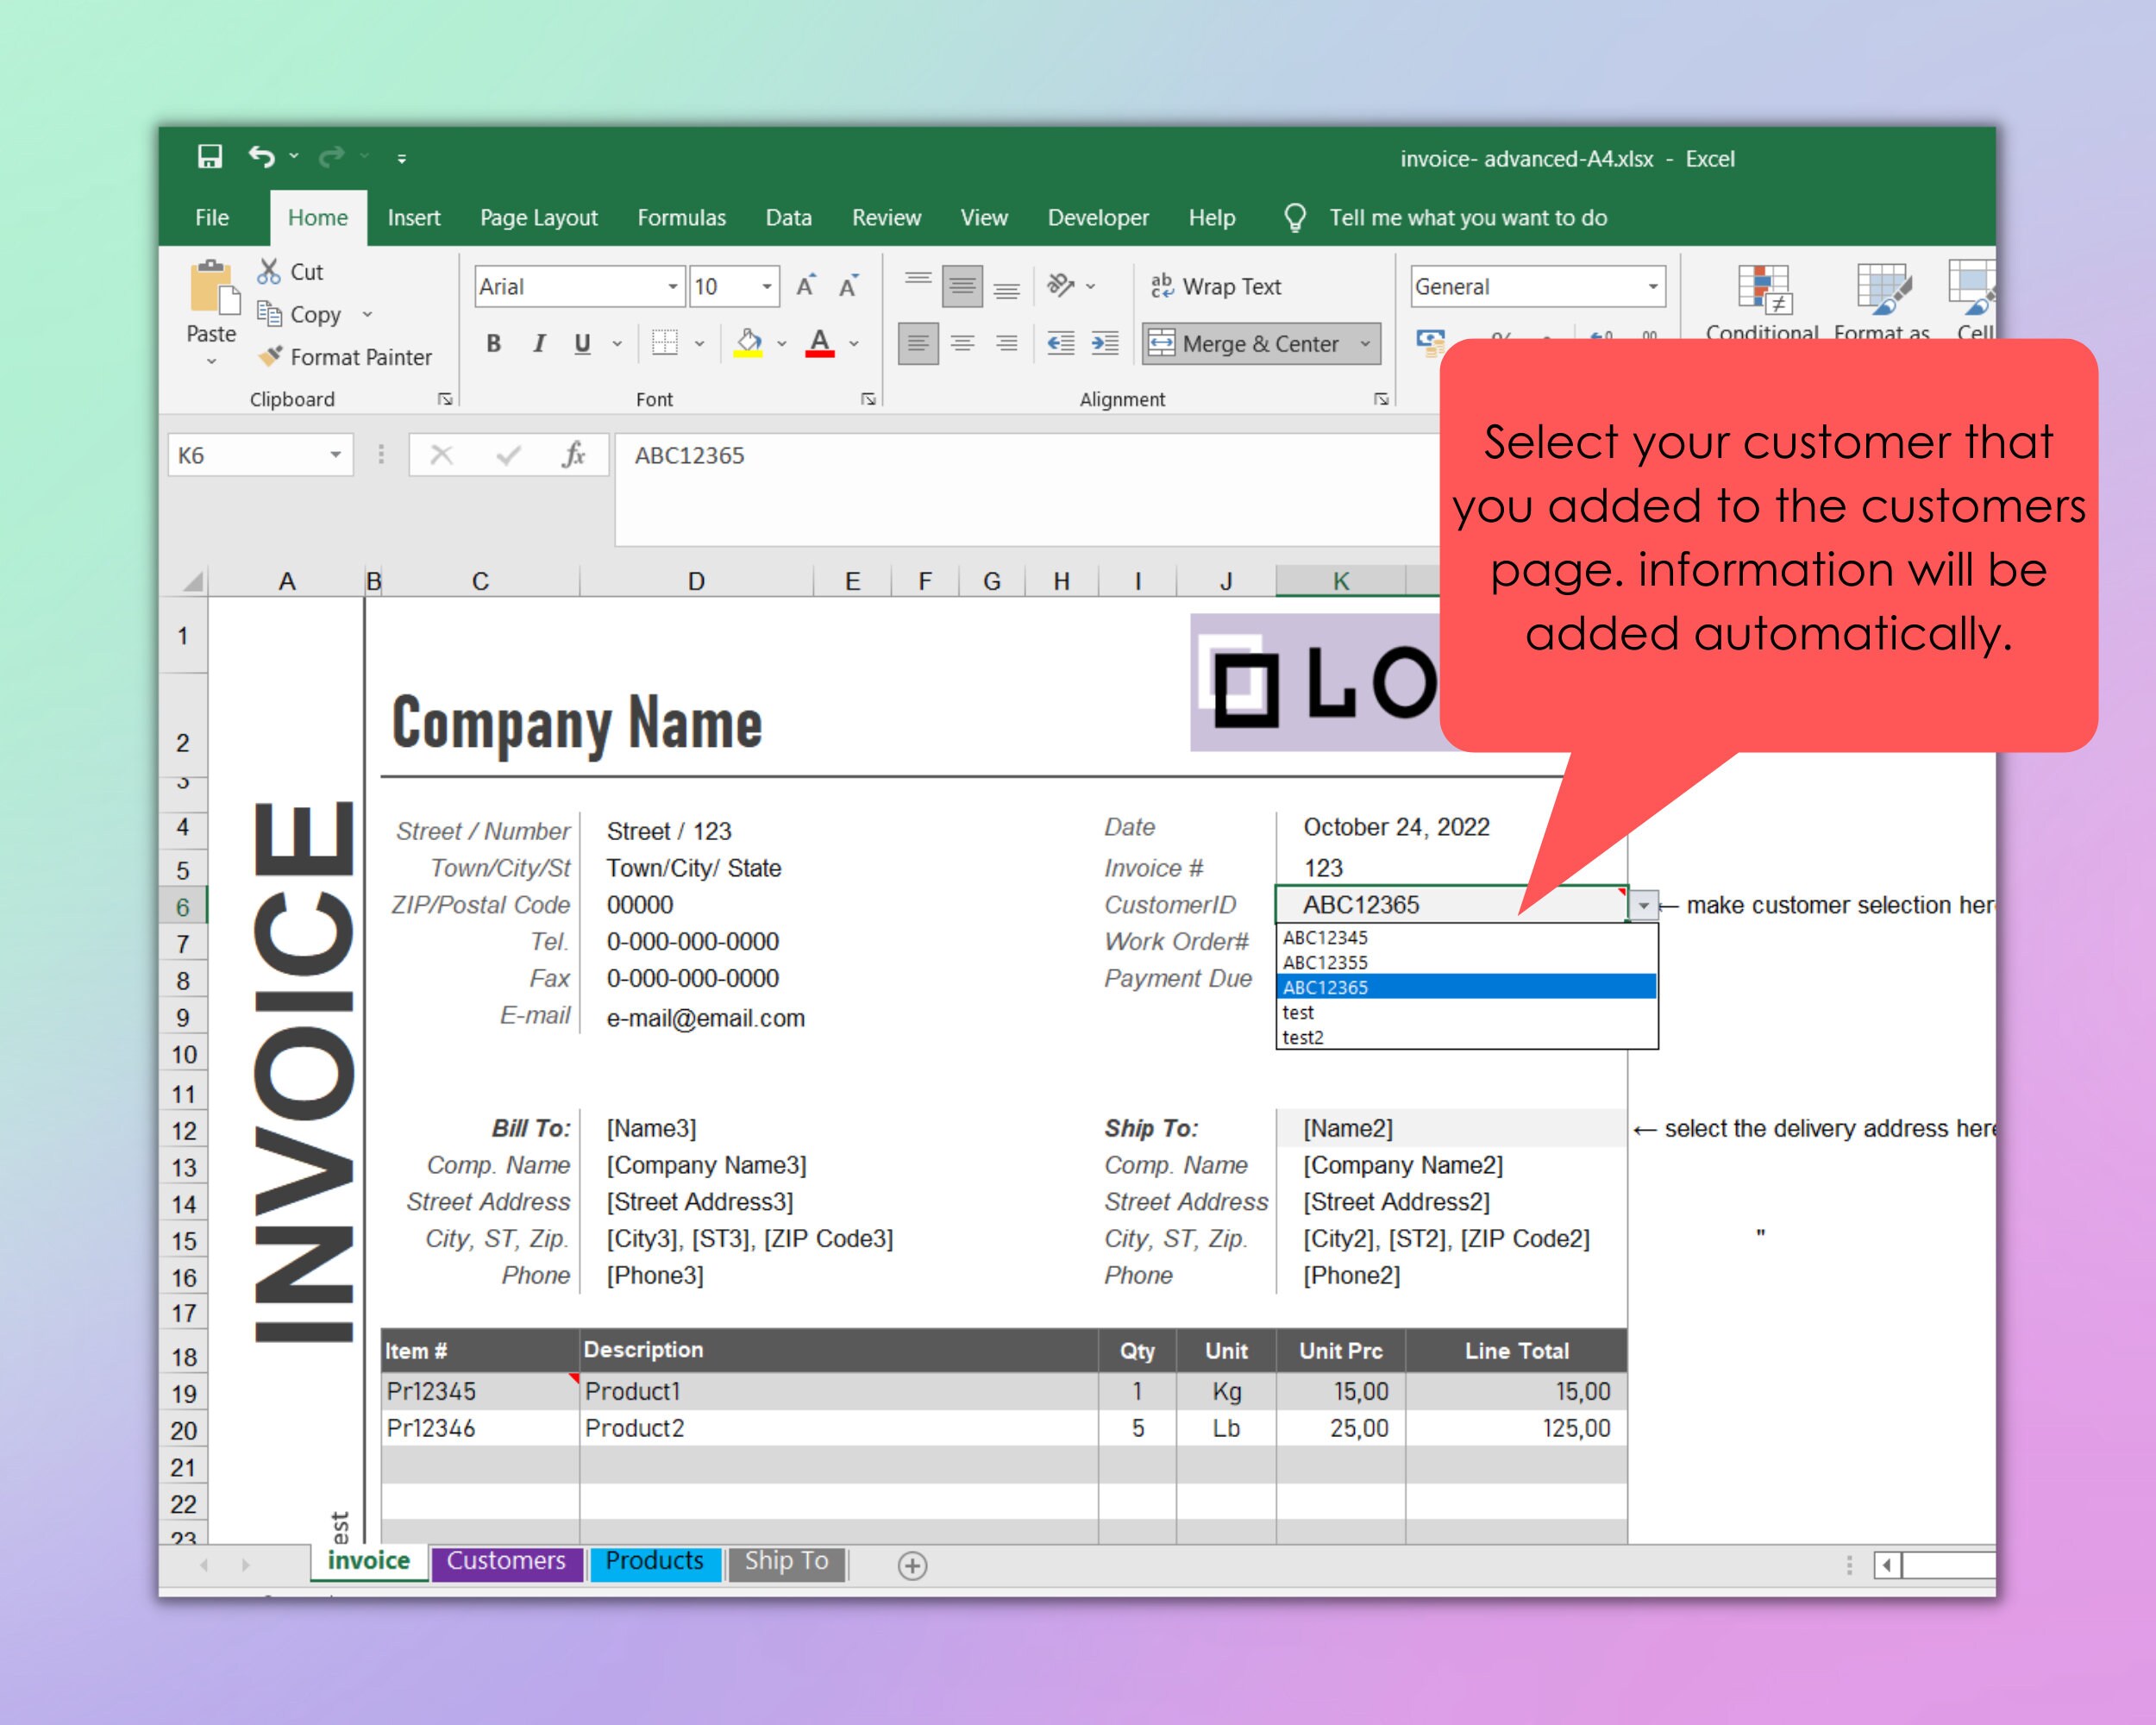Toggle italic formatting
This screenshot has height=1725, width=2156.
coord(539,344)
